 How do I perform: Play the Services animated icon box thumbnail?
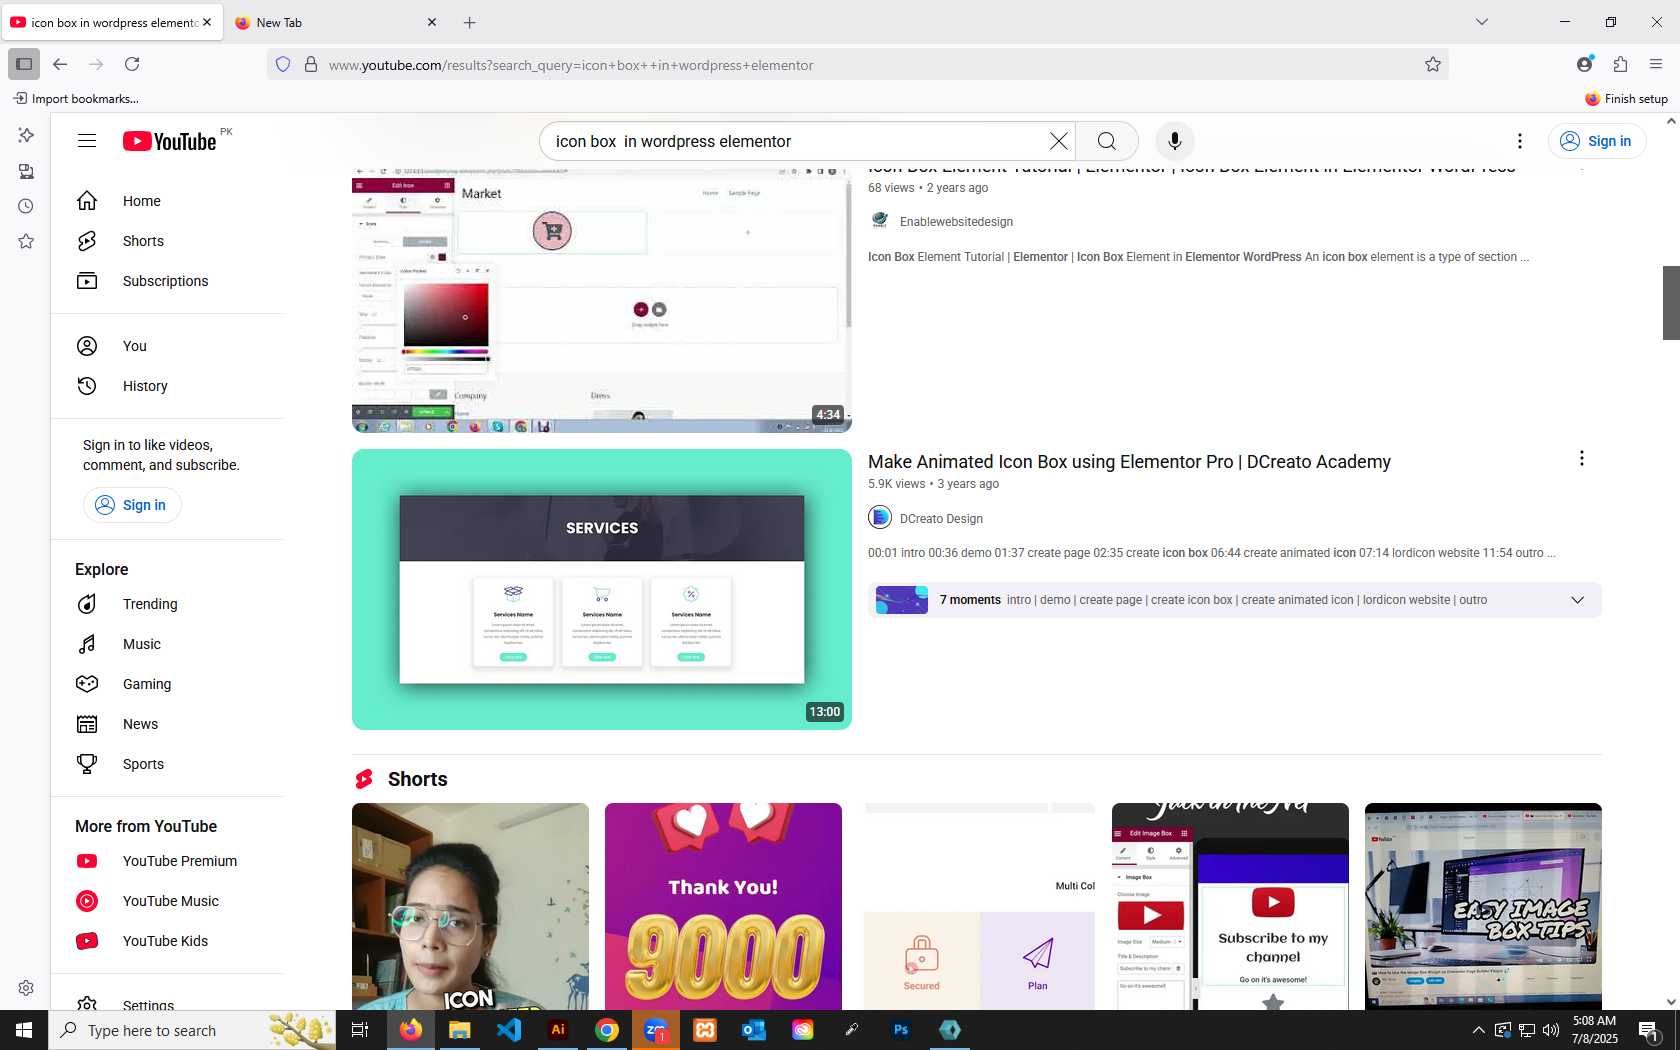(x=602, y=589)
